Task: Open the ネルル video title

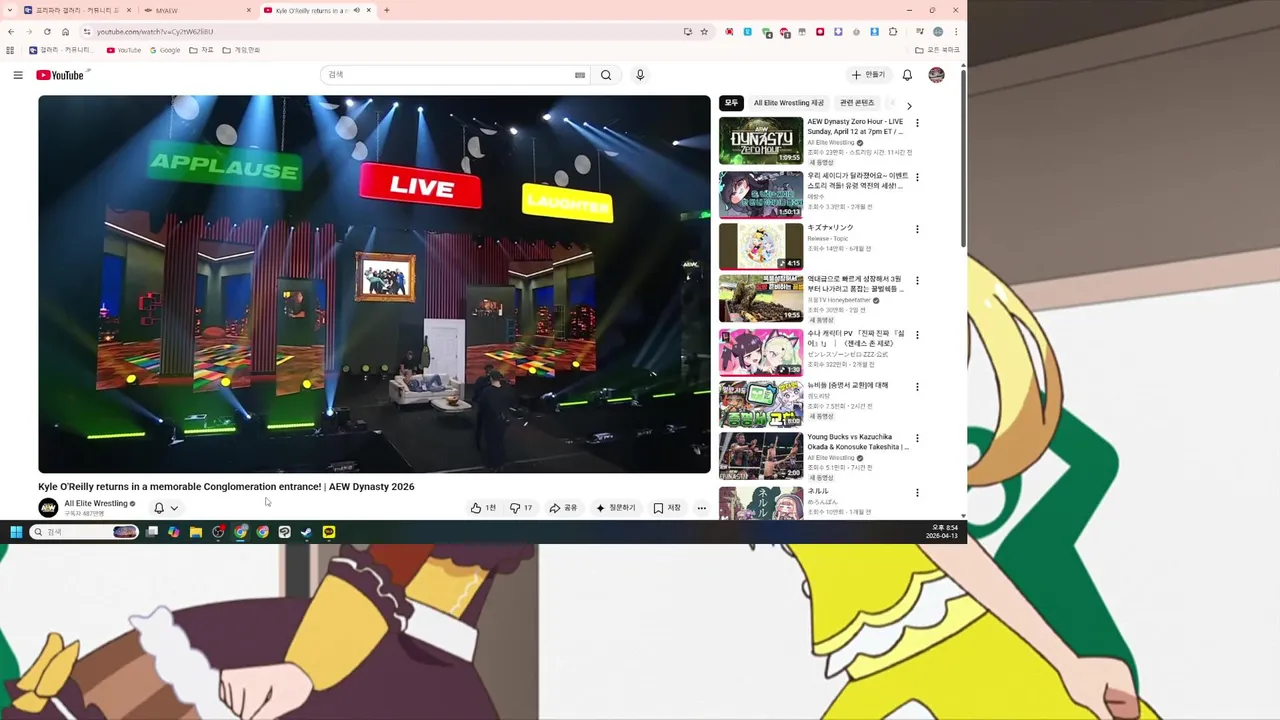Action: [818, 491]
